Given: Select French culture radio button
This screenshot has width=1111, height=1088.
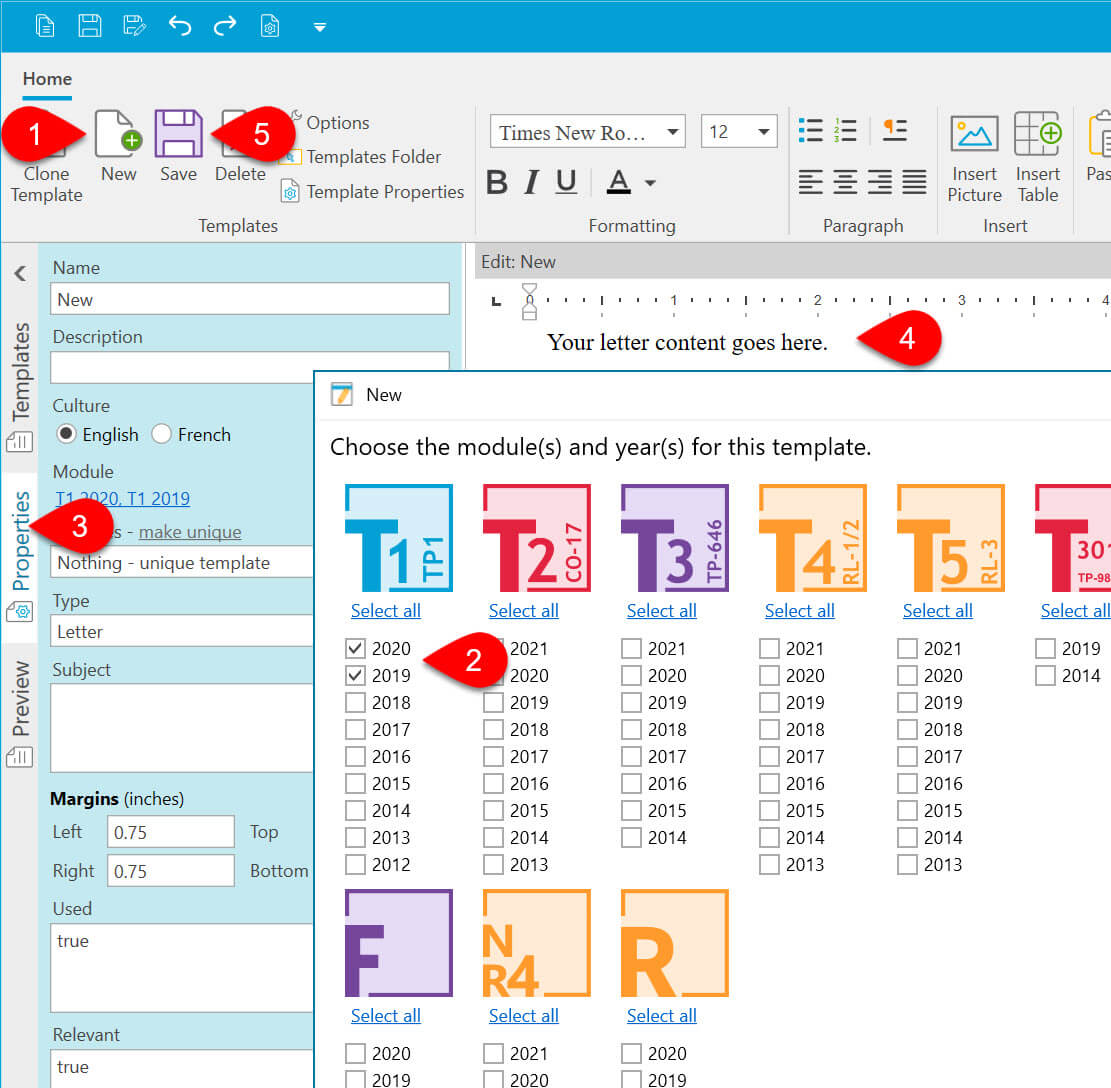Looking at the screenshot, I should (162, 434).
